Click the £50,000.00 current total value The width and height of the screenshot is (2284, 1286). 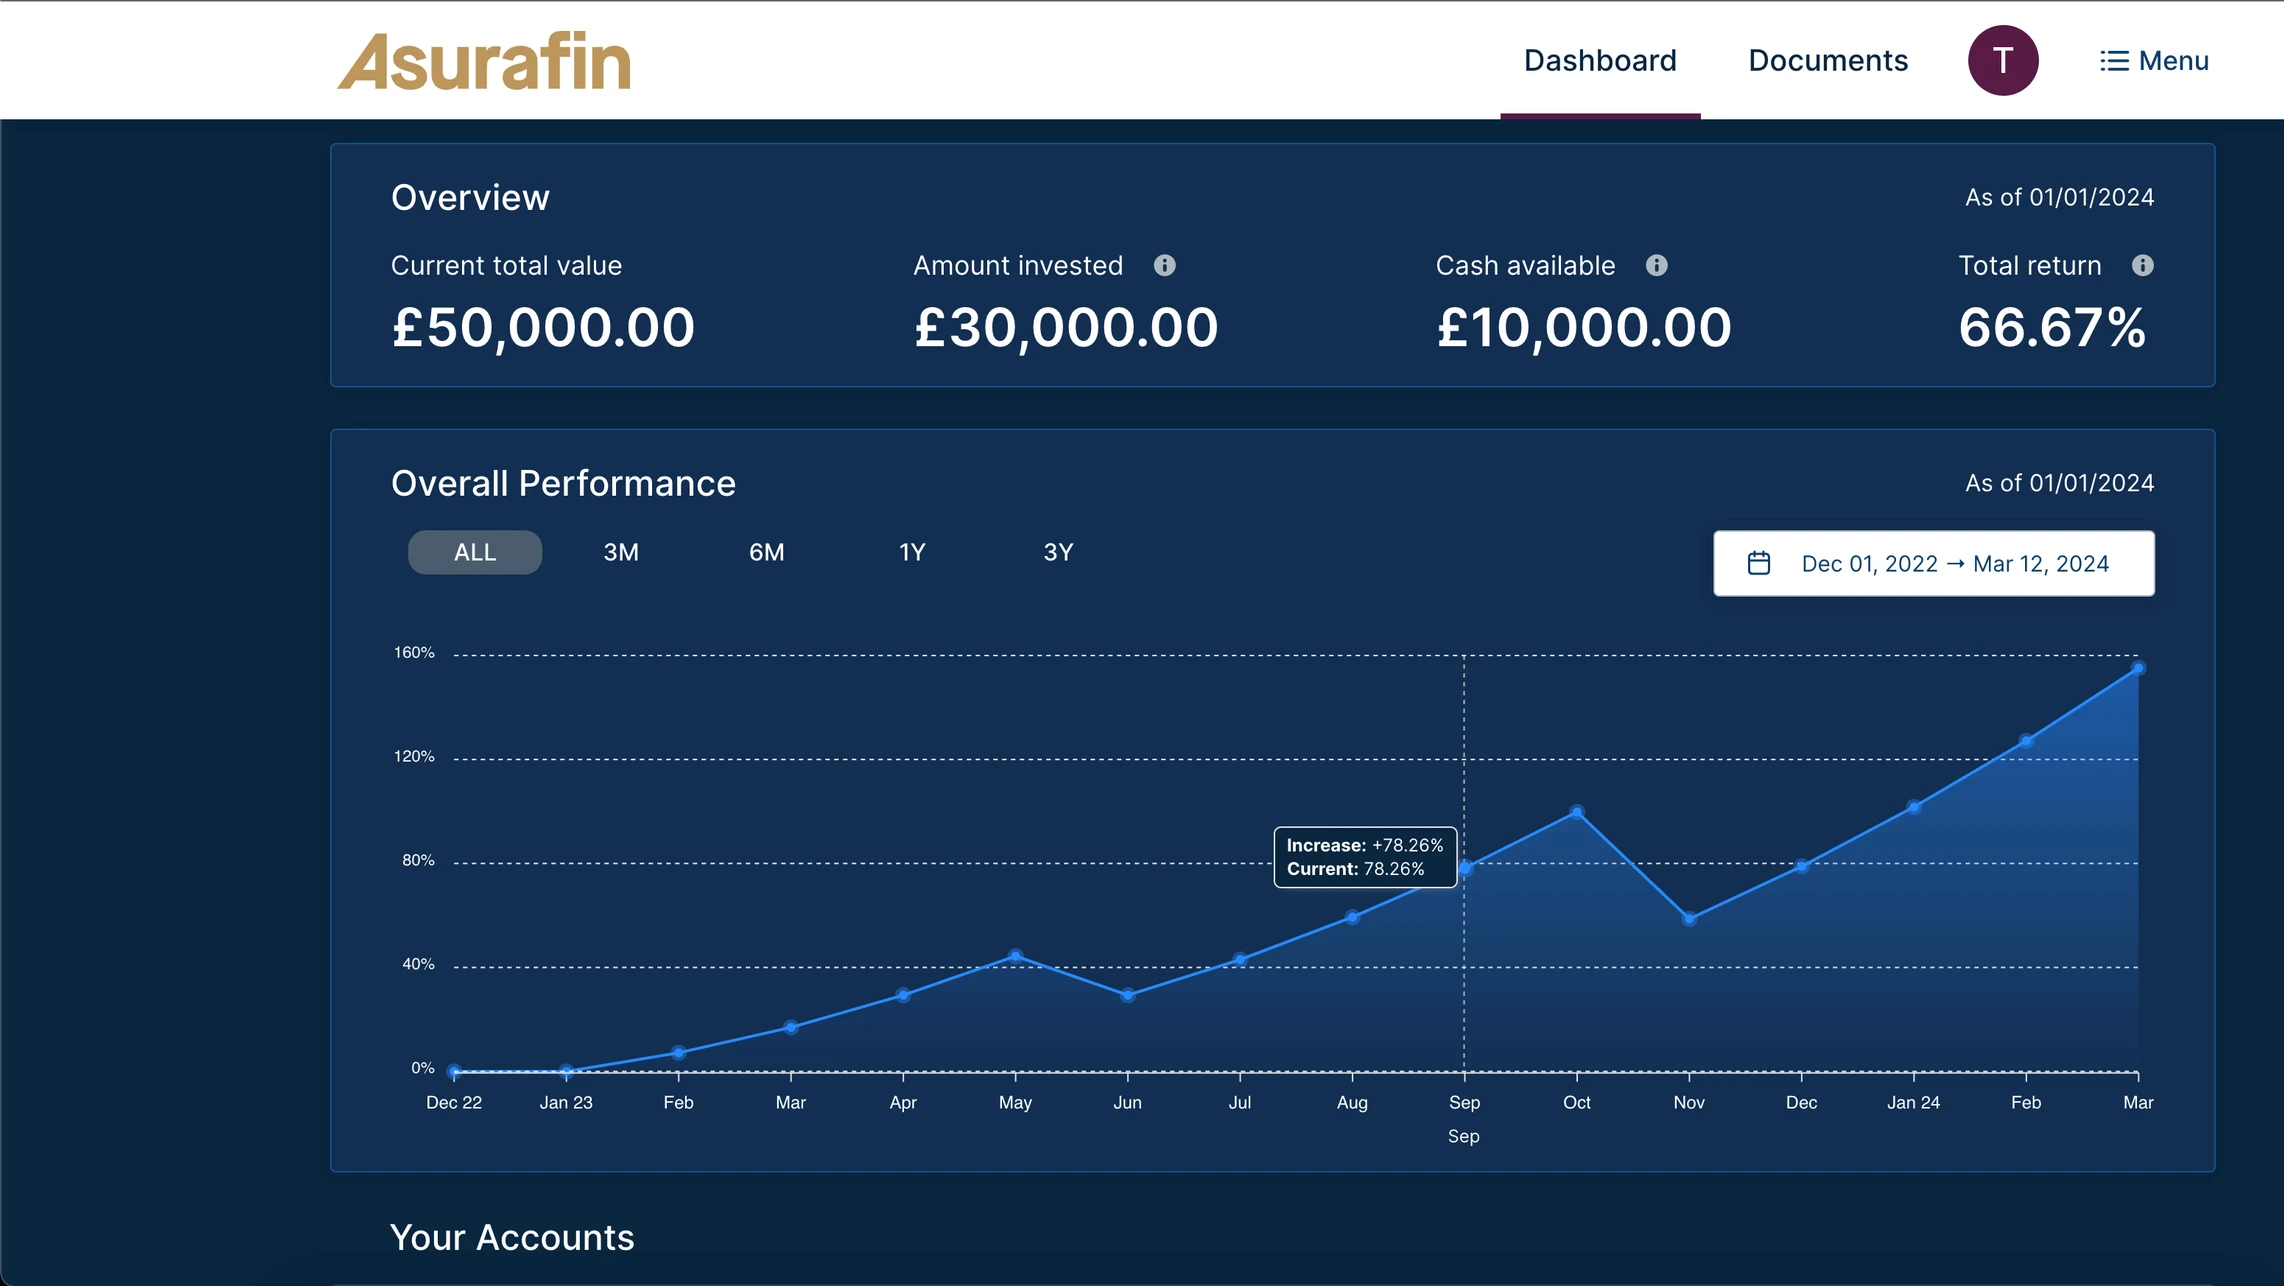[543, 327]
